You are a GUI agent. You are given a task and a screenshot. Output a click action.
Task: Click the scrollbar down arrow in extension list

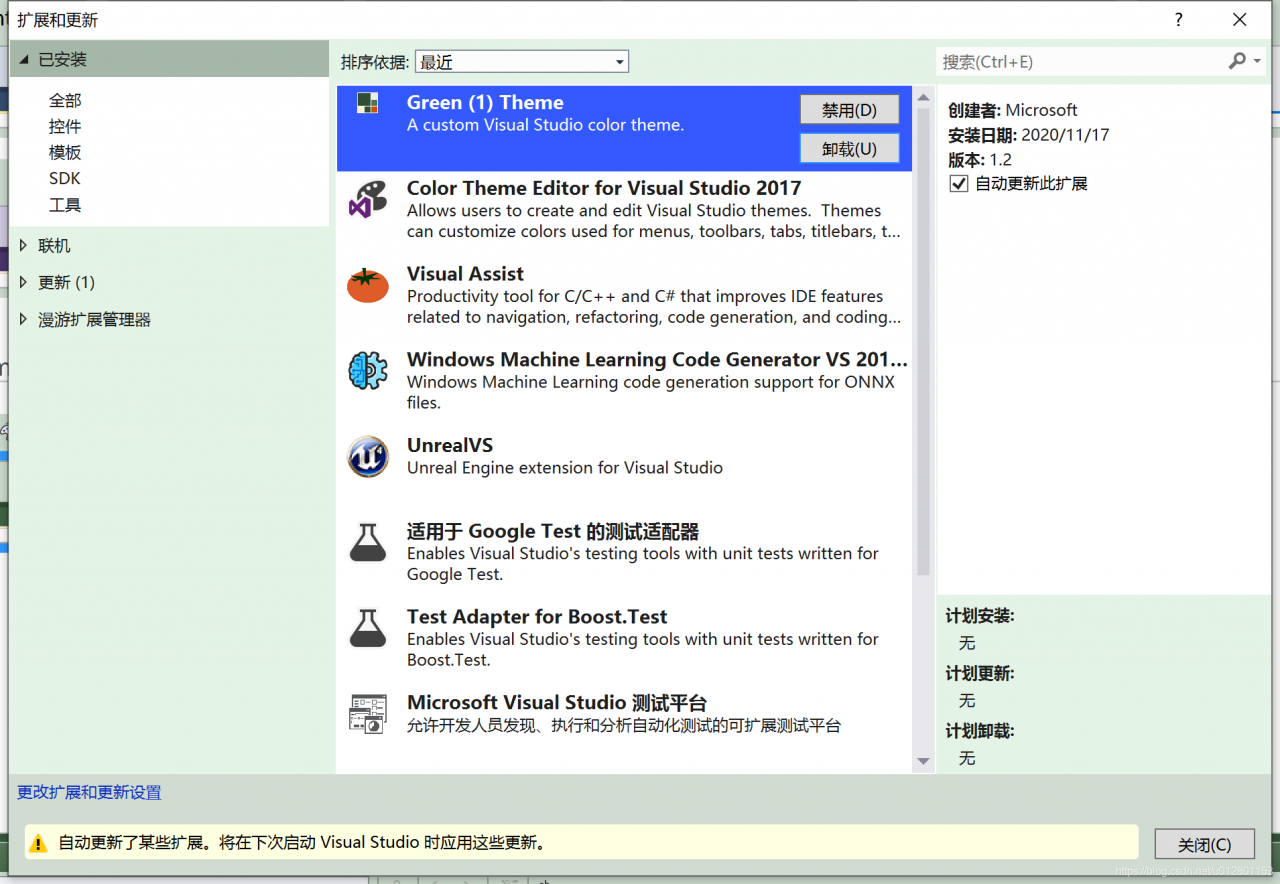click(923, 762)
